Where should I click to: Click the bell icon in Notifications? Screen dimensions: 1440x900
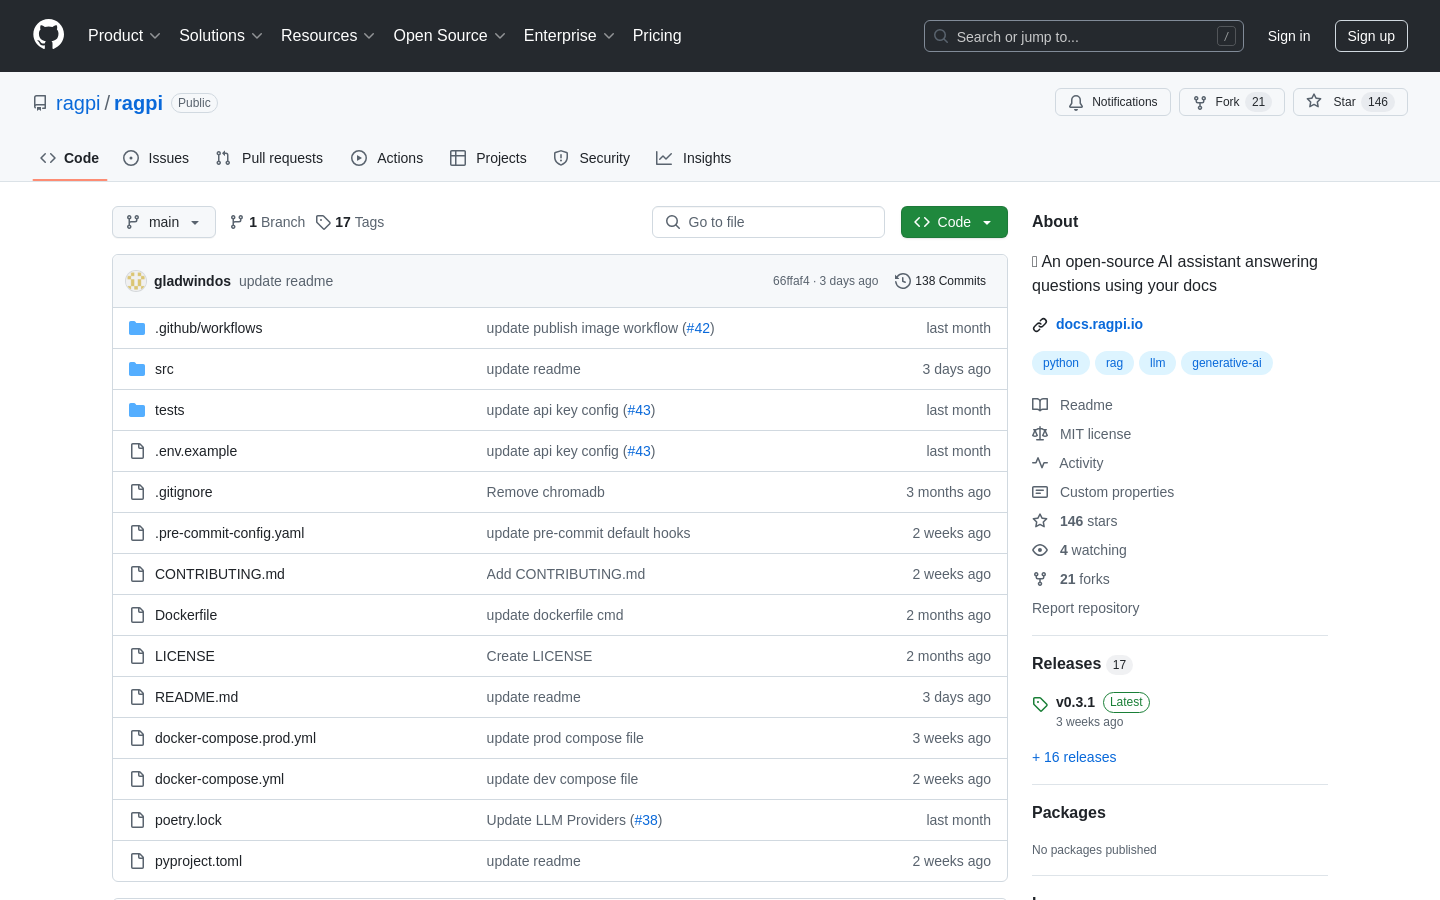coord(1076,102)
